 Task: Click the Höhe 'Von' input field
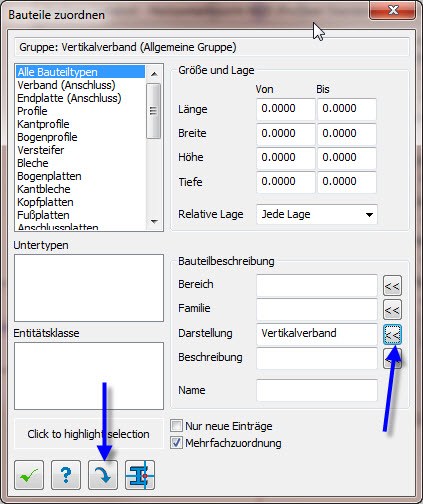(x=286, y=158)
